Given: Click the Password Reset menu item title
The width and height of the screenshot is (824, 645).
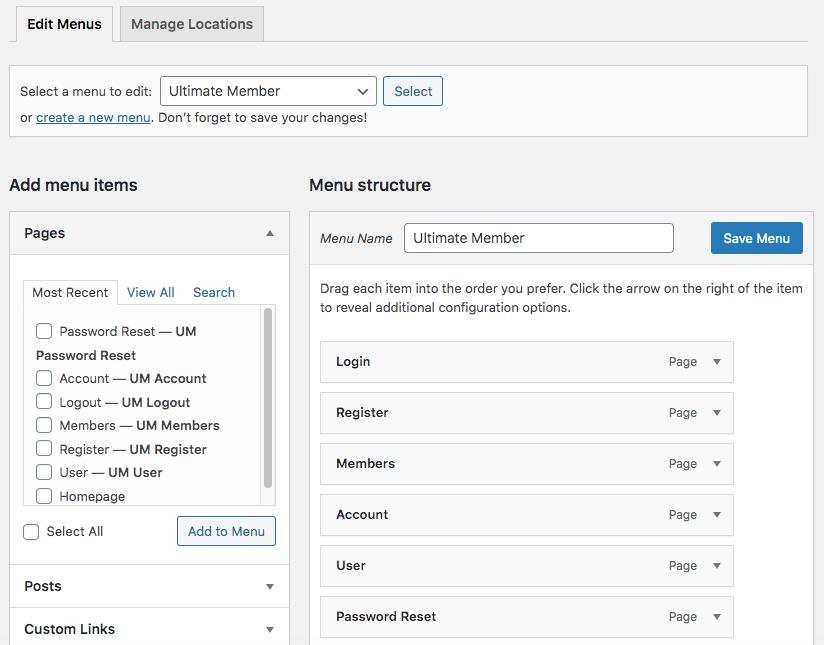Looking at the screenshot, I should 386,617.
